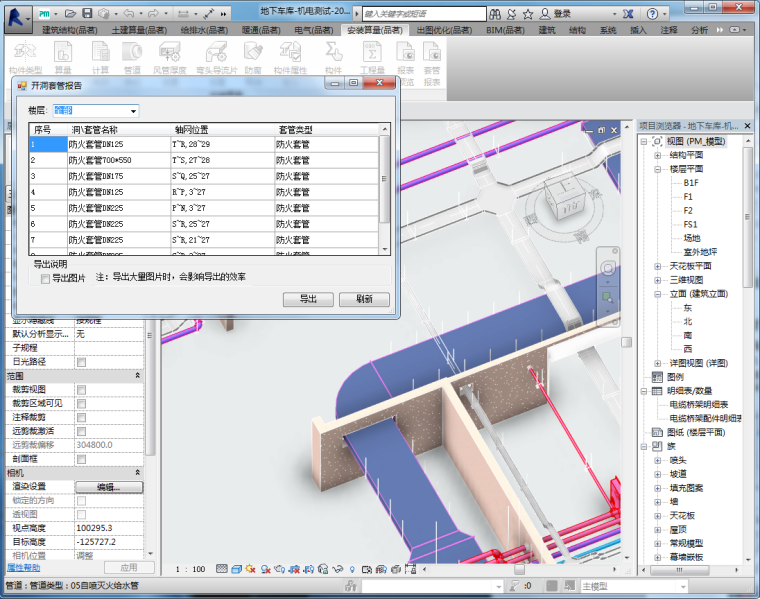Click the binoculars search icon in title bar

click(x=495, y=14)
